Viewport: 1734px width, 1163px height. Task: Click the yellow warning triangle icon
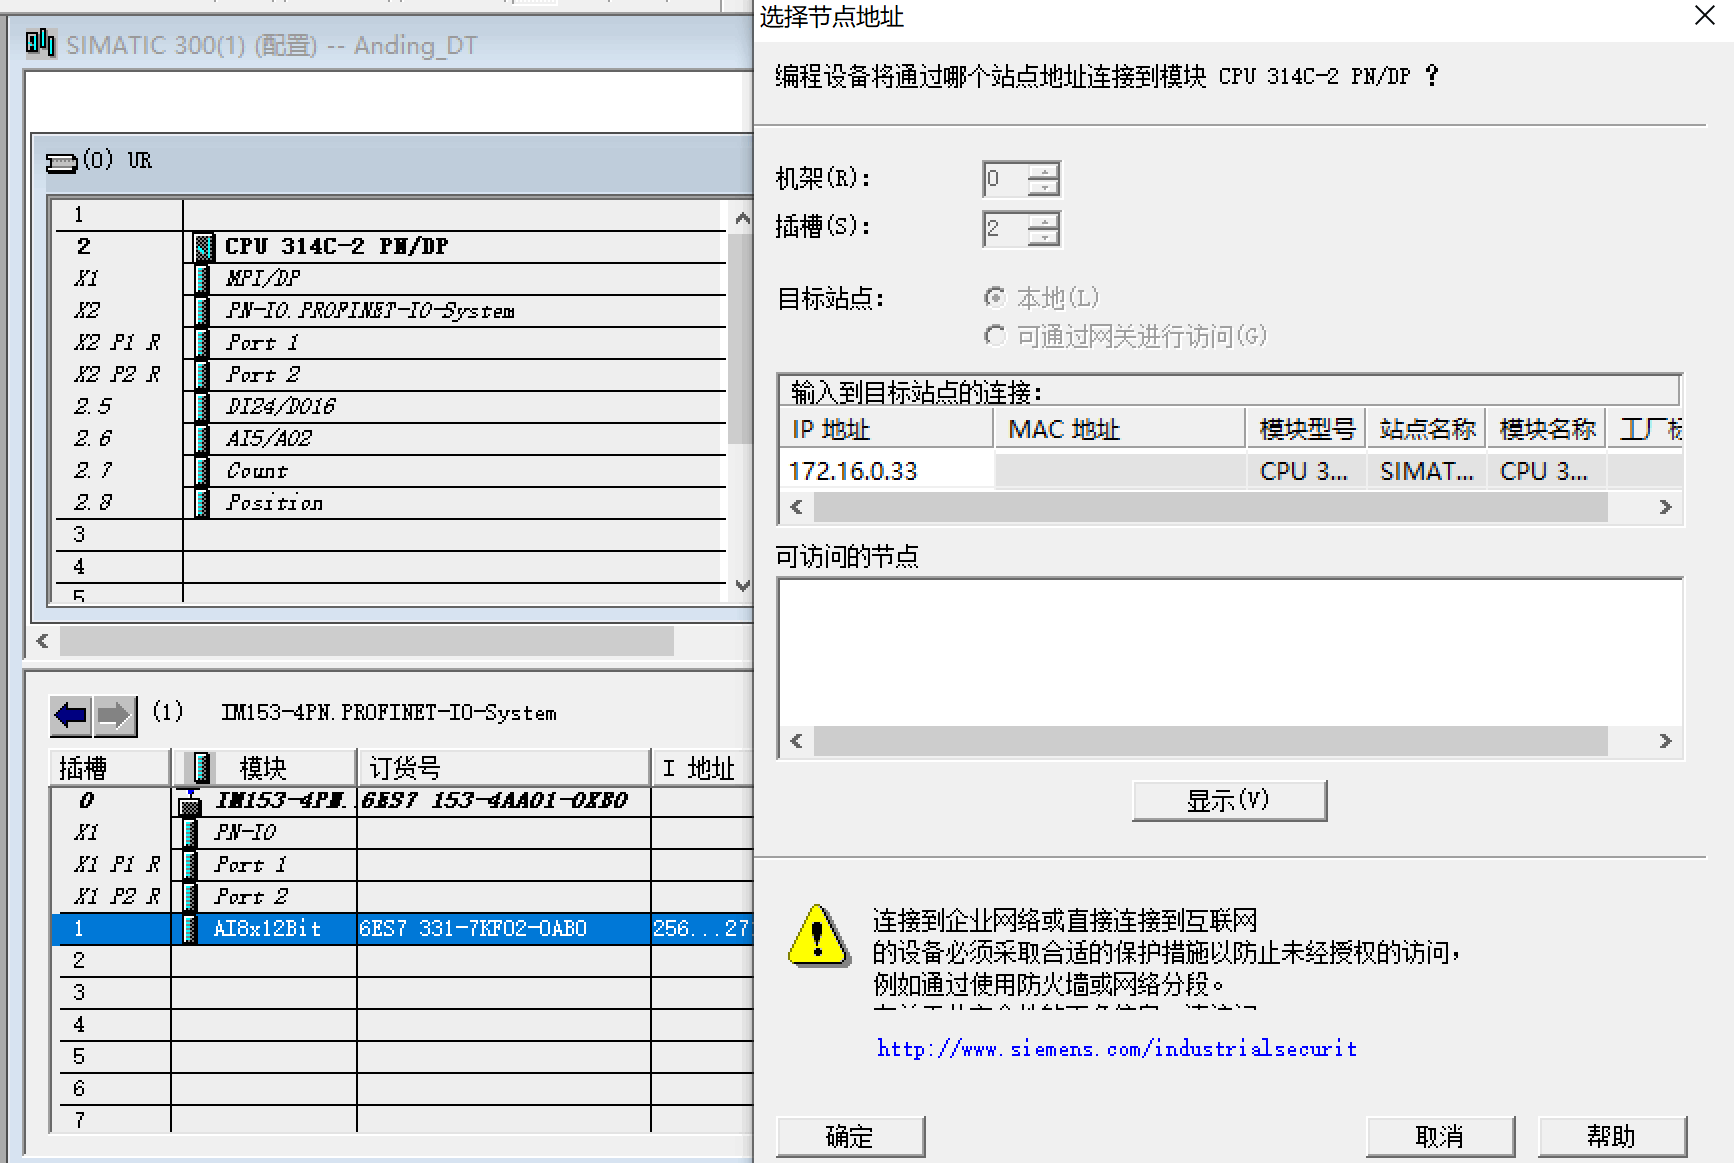coord(818,936)
